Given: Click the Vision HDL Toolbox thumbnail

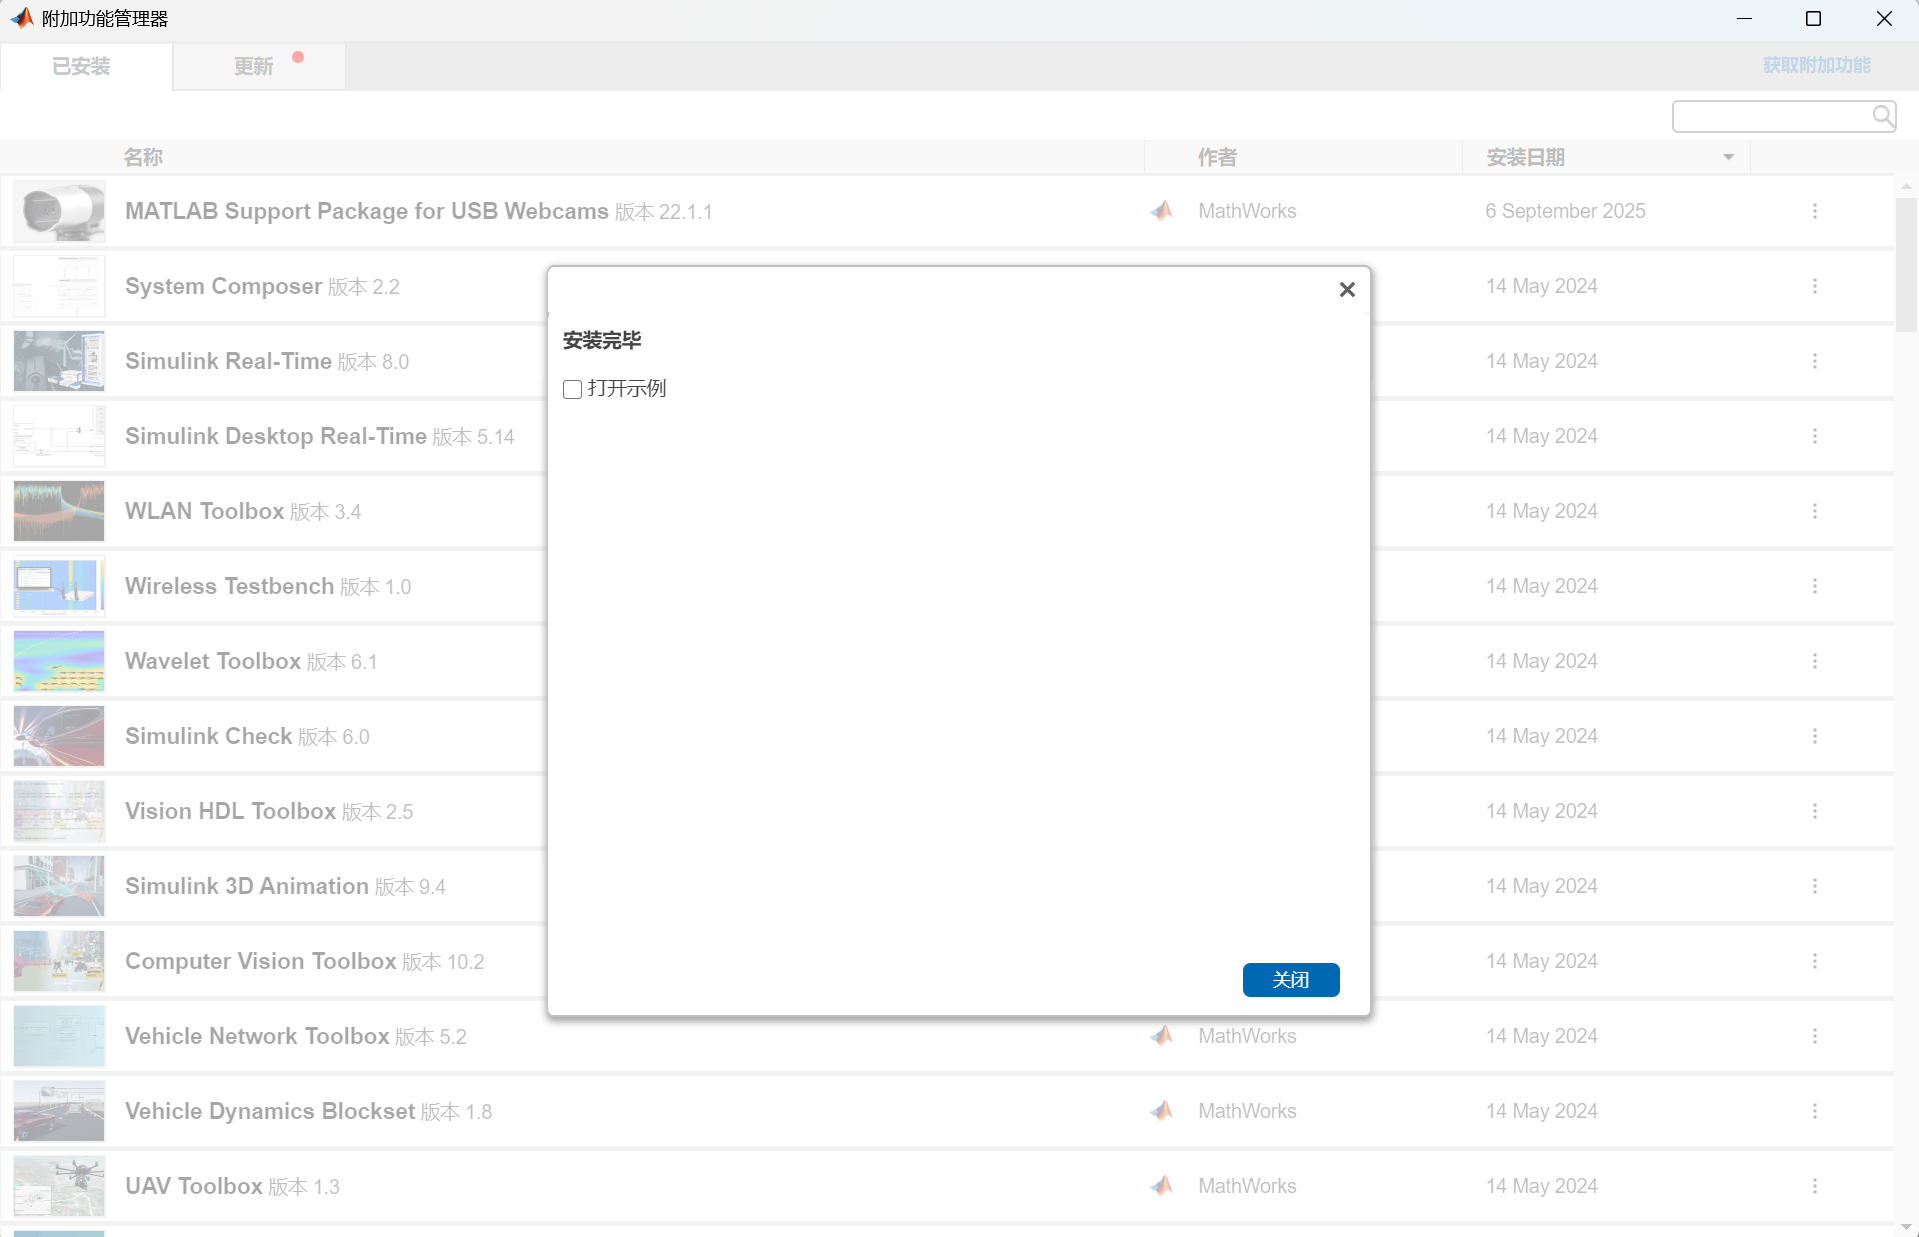Looking at the screenshot, I should click(59, 811).
